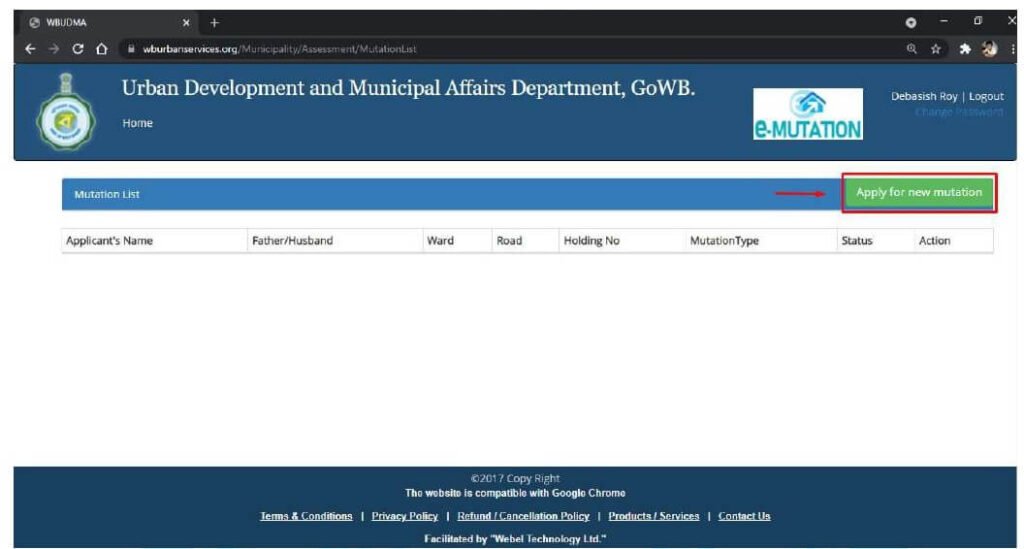
Task: Open a new tab with plus icon
Action: tap(214, 23)
